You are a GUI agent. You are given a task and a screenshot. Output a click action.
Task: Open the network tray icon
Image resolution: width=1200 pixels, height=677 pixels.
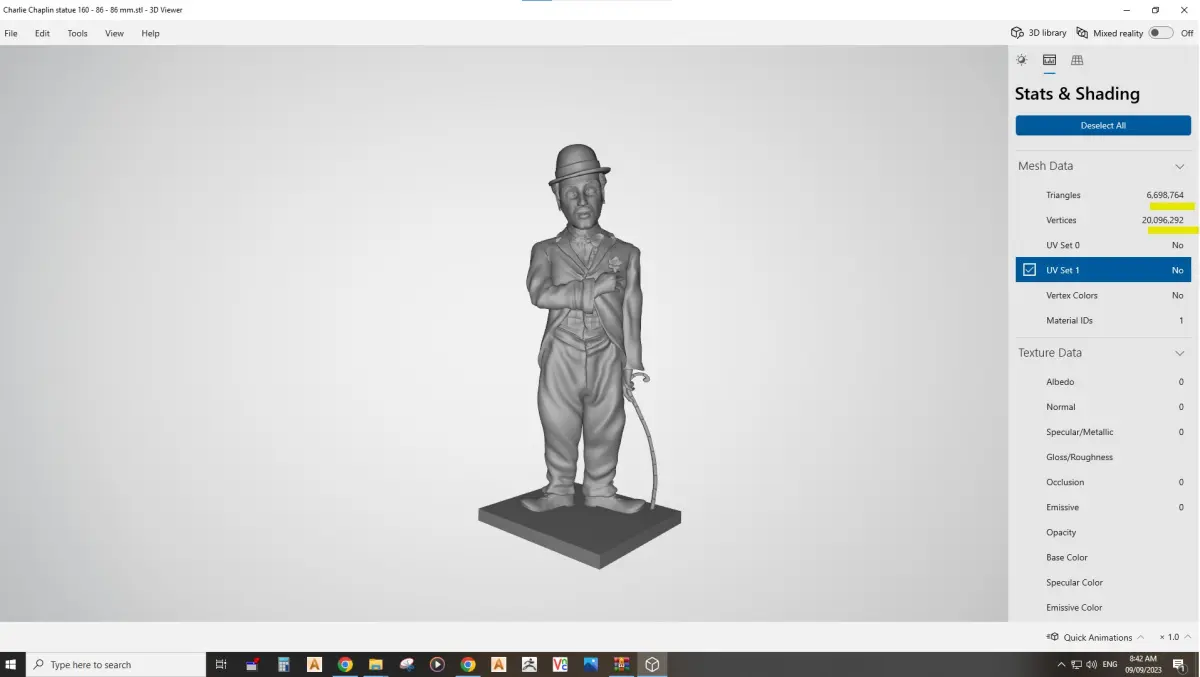tap(1077, 664)
